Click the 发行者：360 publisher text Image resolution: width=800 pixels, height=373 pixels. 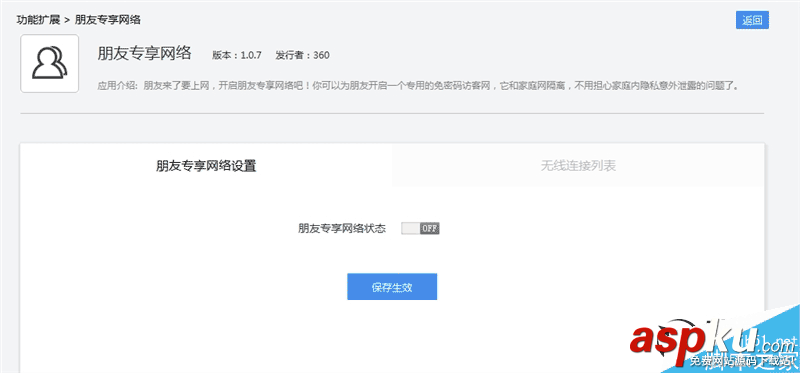coord(302,55)
